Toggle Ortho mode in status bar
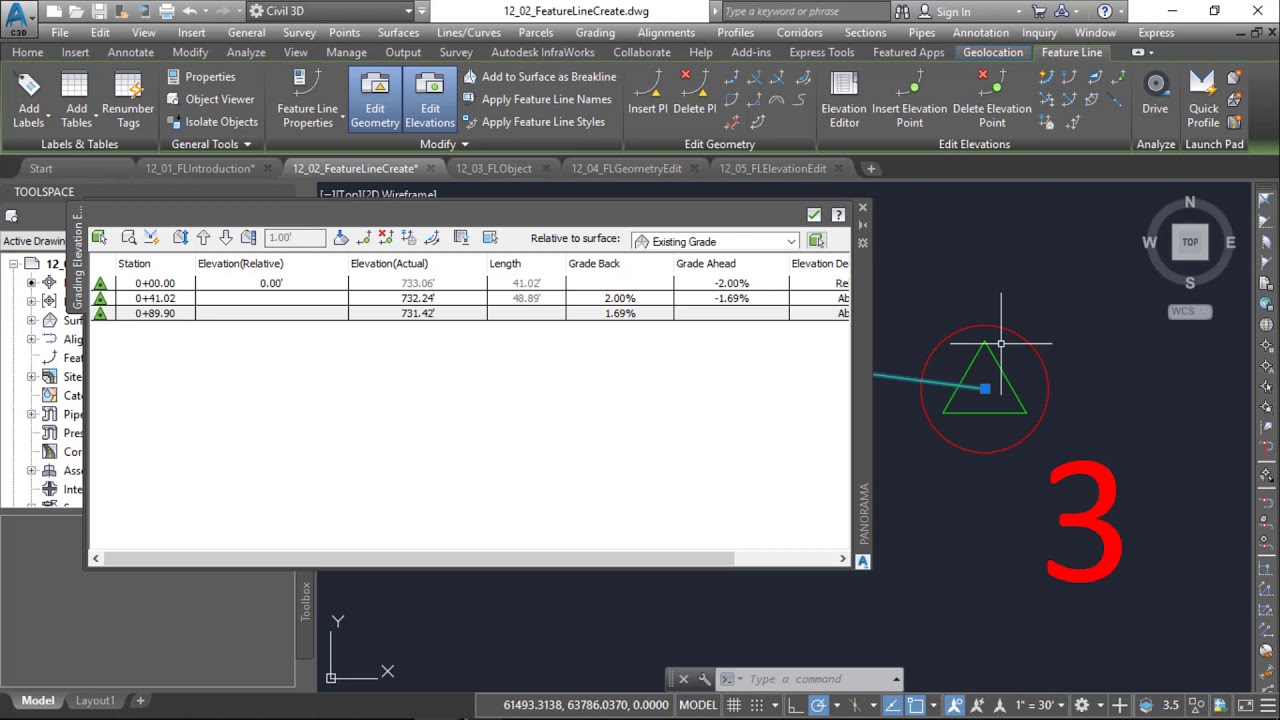Screen dimensions: 1280x720 point(795,705)
